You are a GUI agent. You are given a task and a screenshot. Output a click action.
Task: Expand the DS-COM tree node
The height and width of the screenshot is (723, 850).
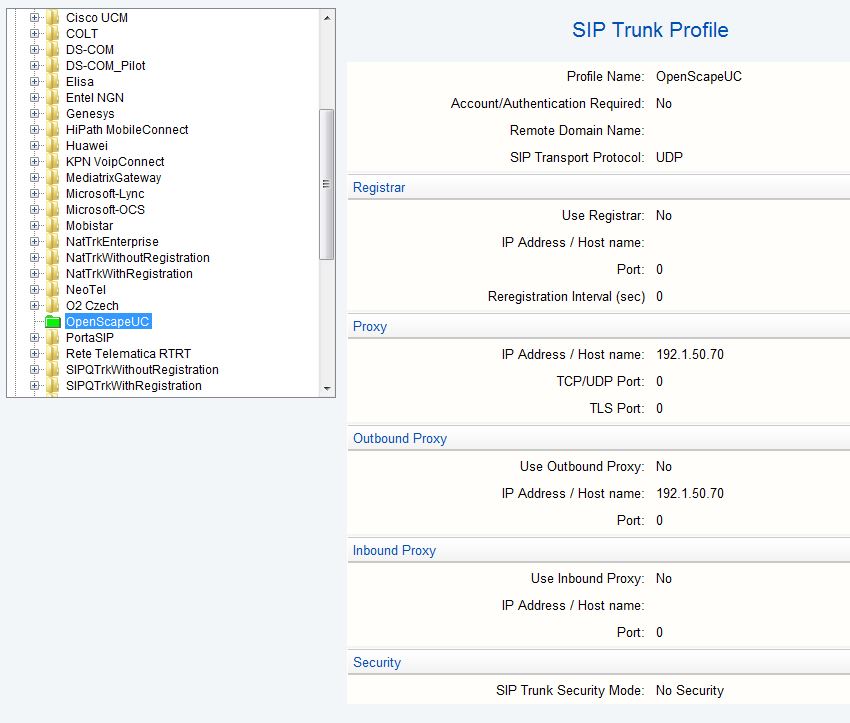tap(35, 50)
